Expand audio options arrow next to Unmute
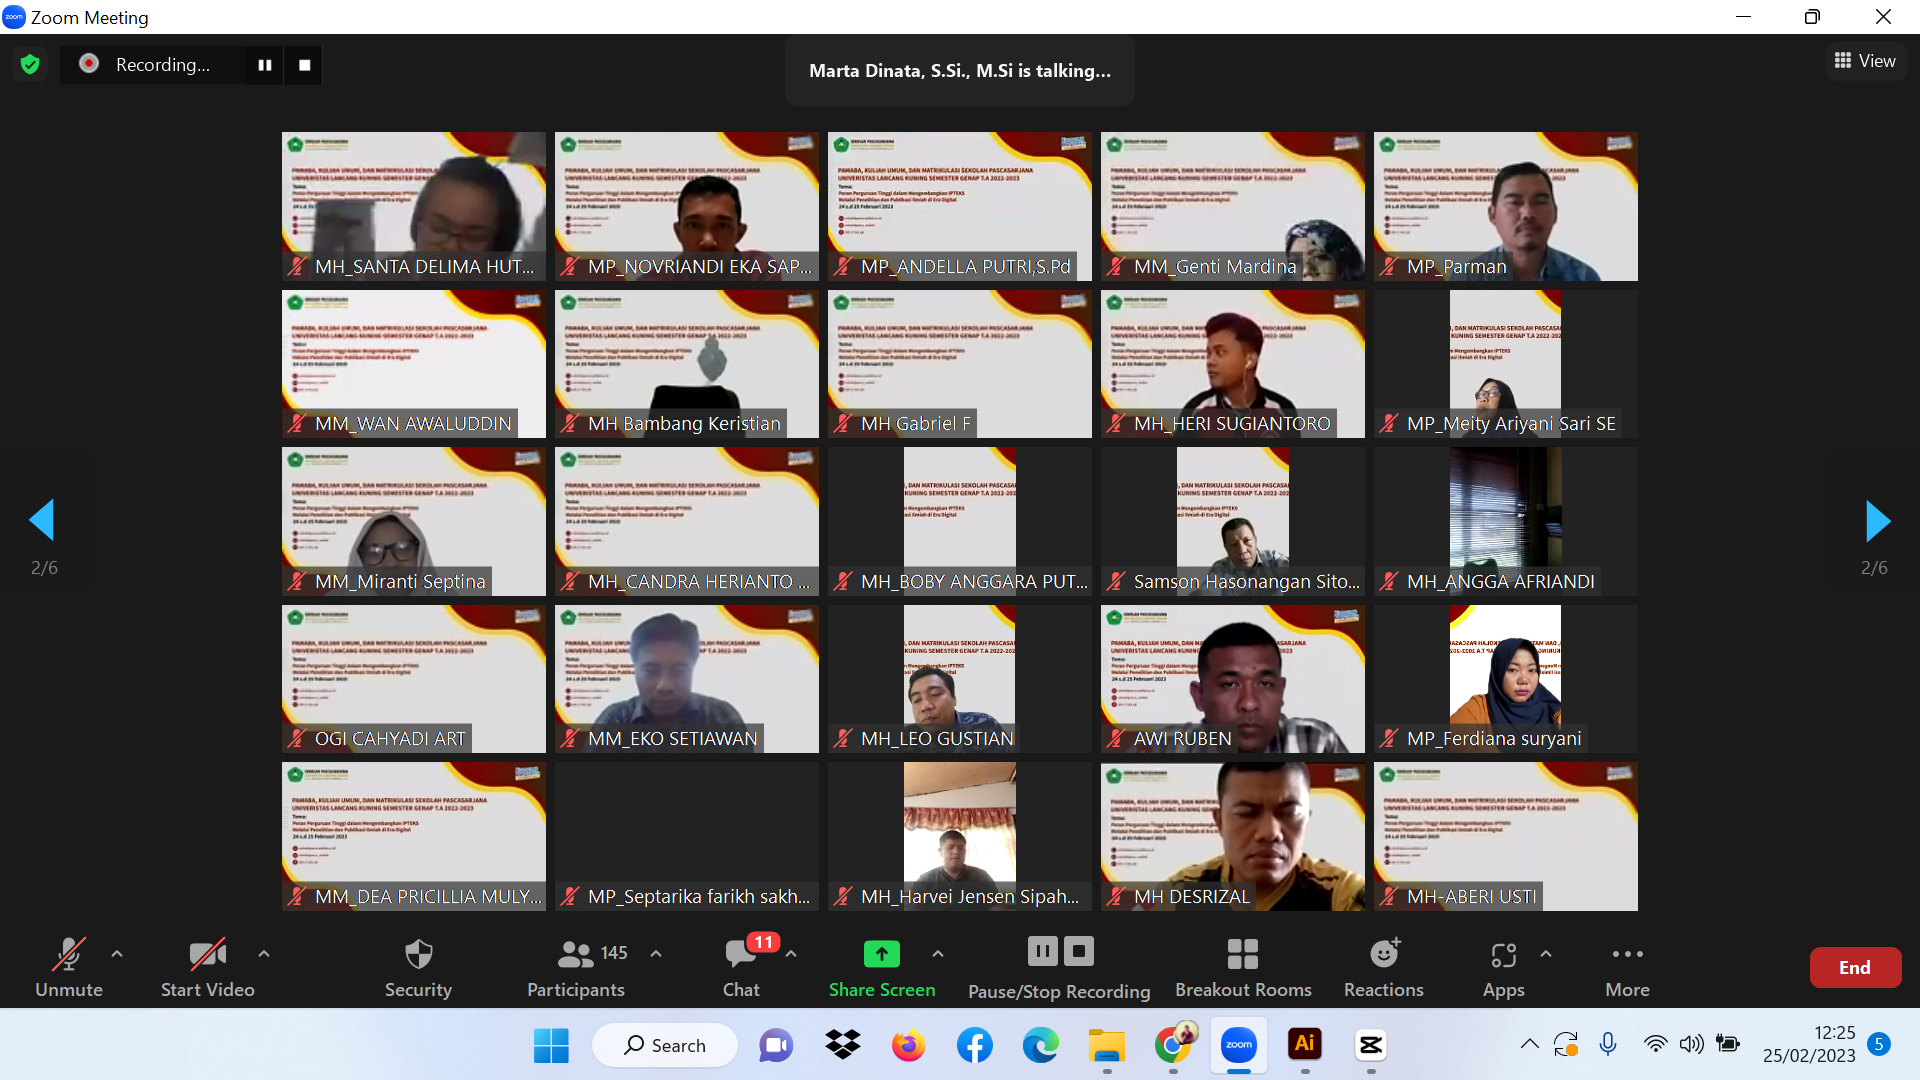Image resolution: width=1920 pixels, height=1080 pixels. 117,954
